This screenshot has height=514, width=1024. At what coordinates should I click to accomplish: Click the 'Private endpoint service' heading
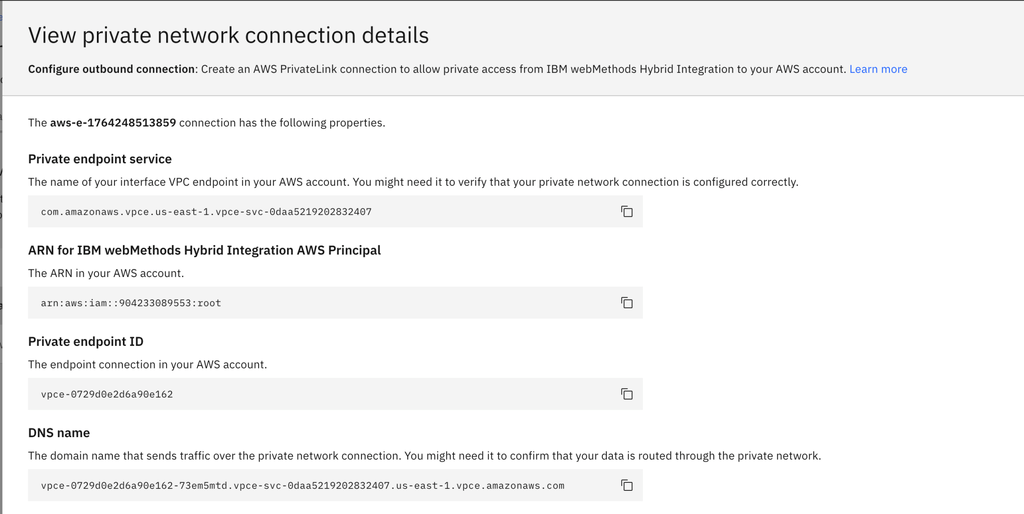100,159
